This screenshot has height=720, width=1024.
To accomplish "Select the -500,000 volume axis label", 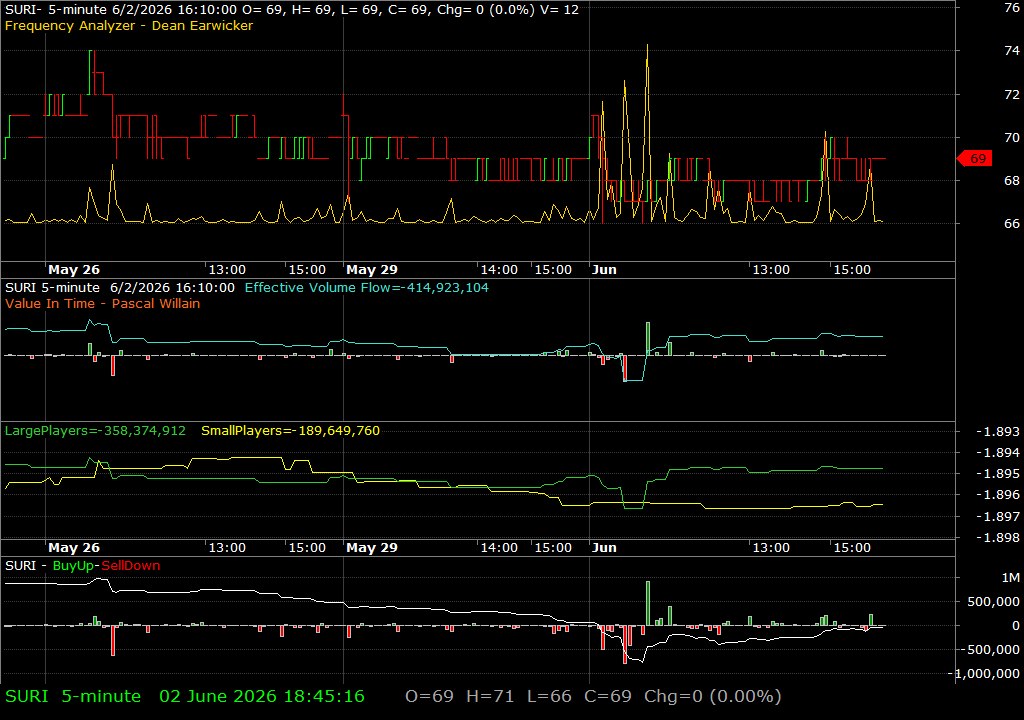I will click(990, 649).
